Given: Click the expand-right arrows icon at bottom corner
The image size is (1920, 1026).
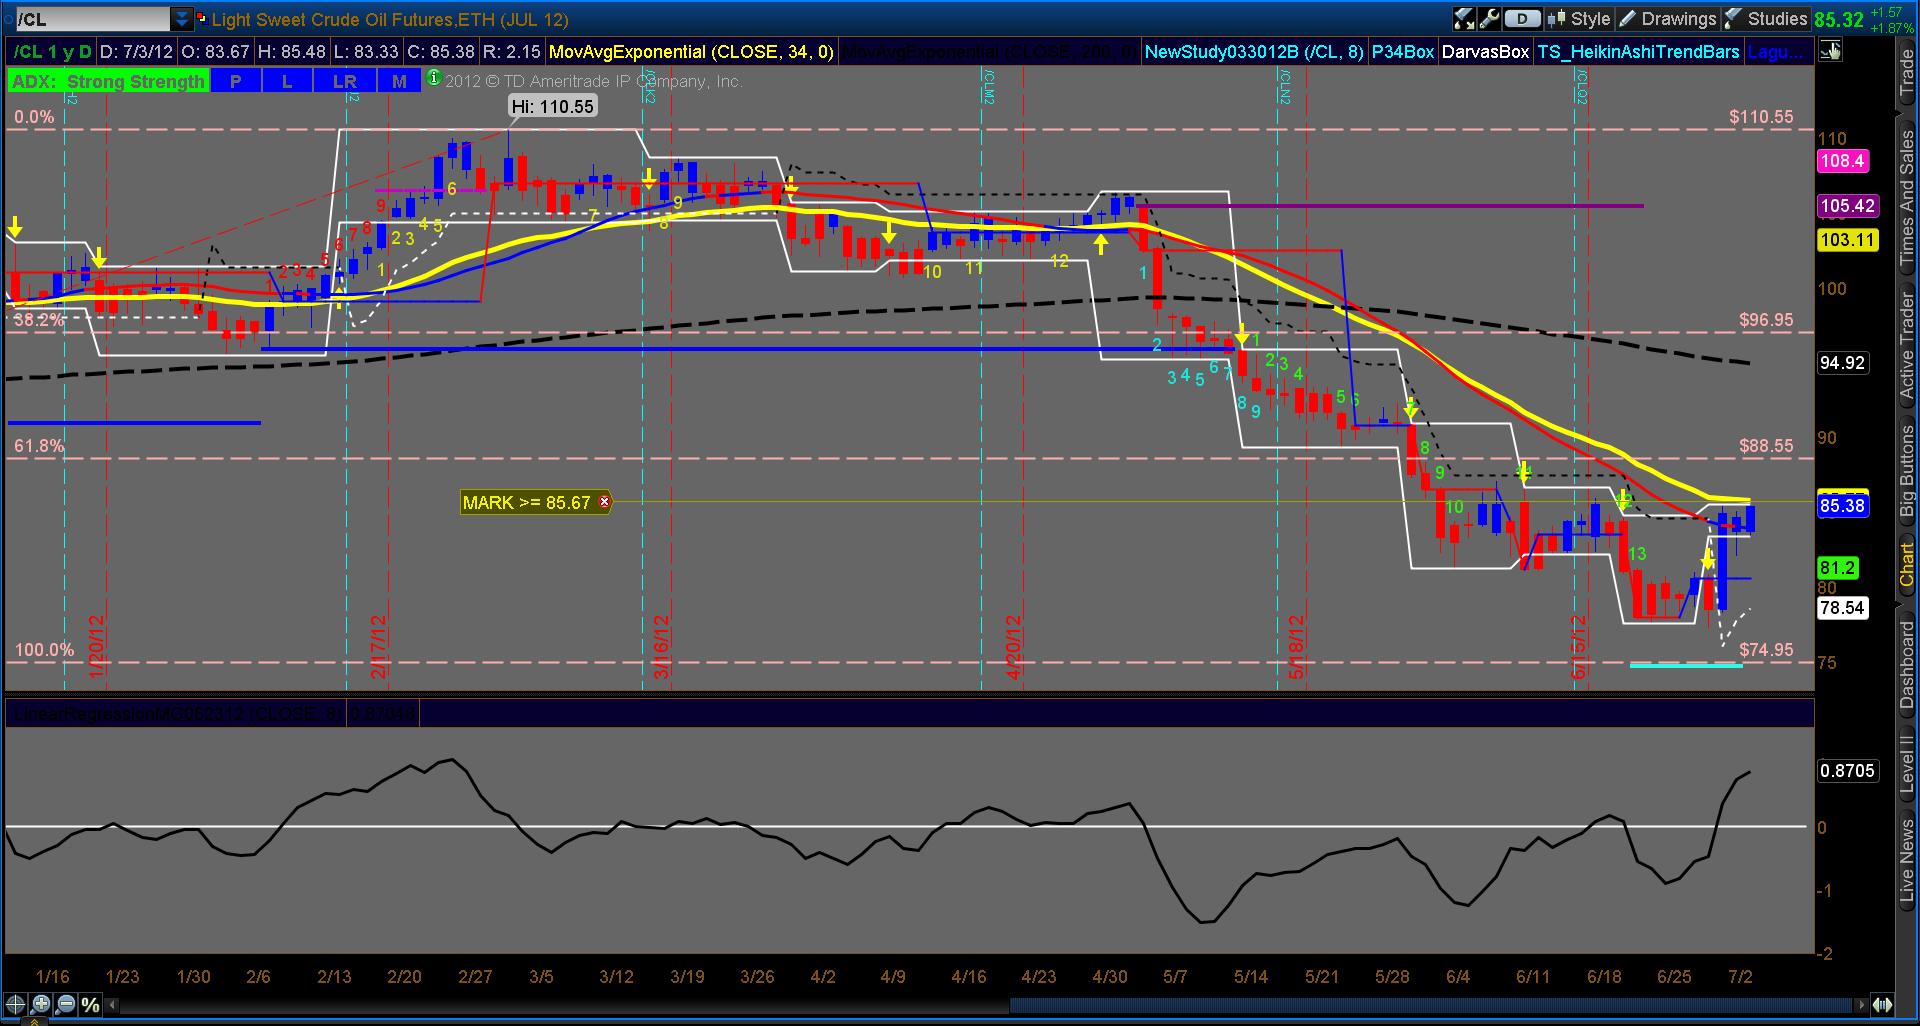Looking at the screenshot, I should pyautogui.click(x=1883, y=1005).
